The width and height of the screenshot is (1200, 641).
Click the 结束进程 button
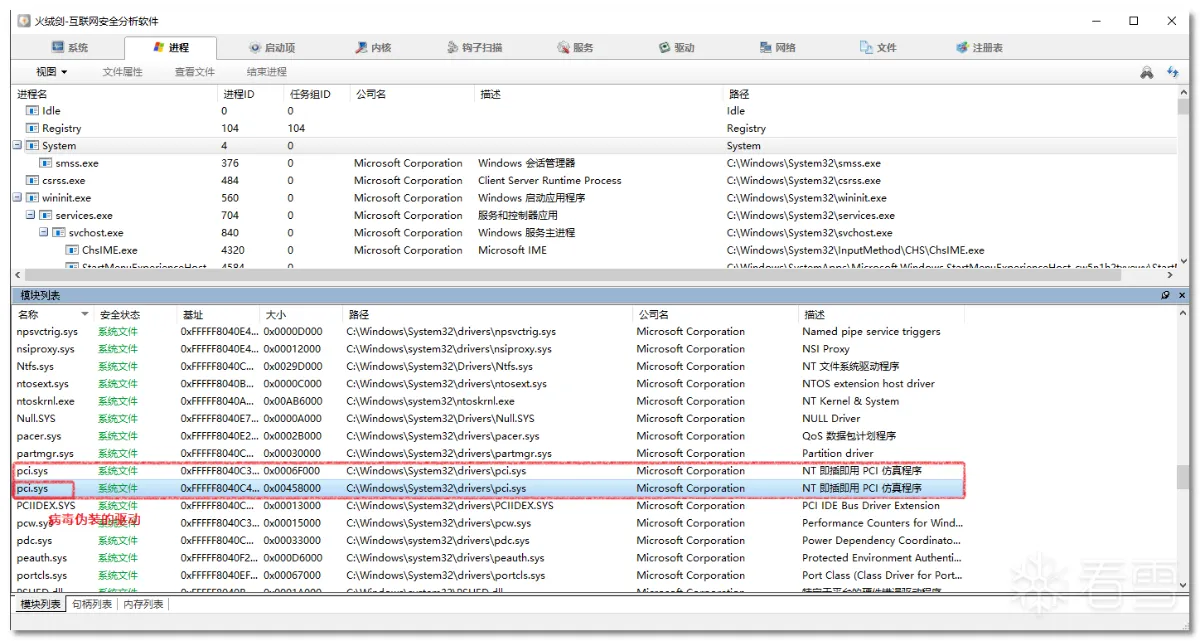[267, 72]
